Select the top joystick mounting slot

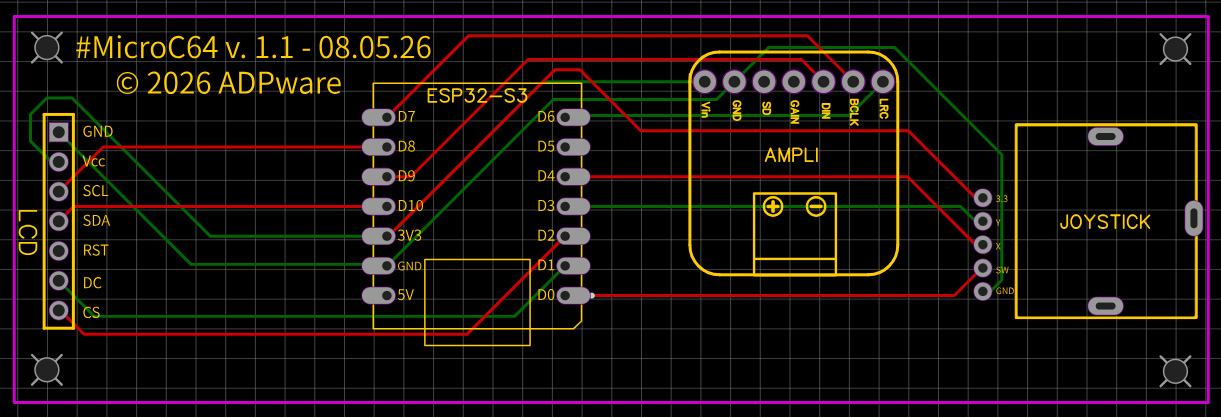coord(1105,136)
